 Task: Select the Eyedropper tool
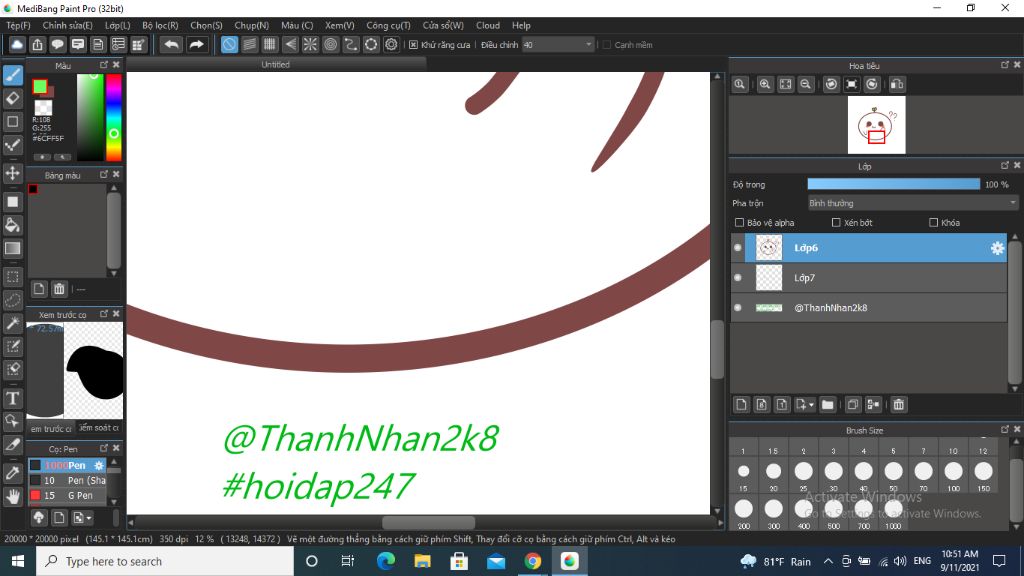pos(13,473)
